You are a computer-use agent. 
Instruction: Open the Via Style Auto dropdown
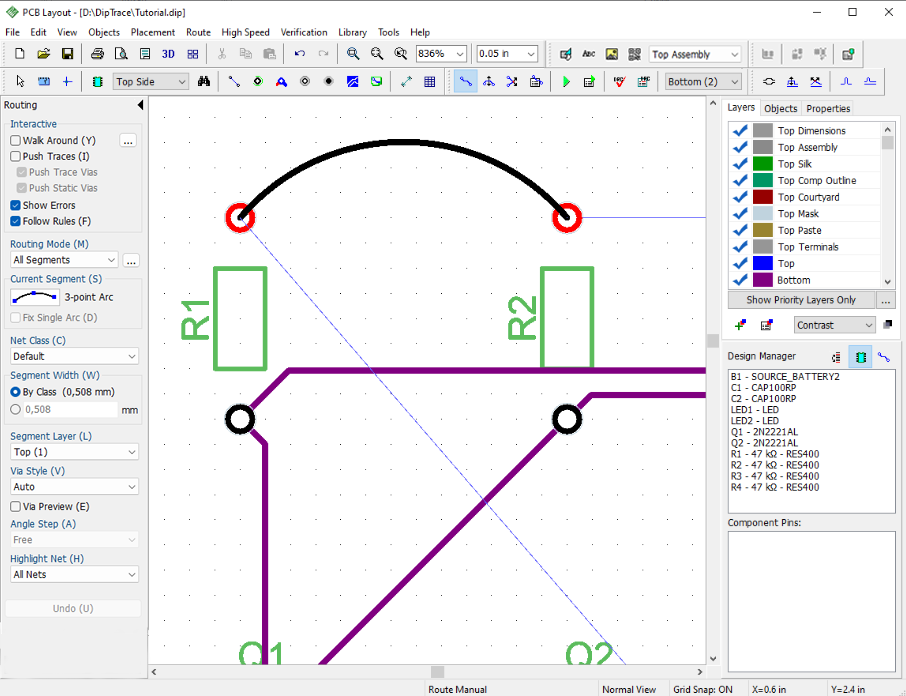75,487
